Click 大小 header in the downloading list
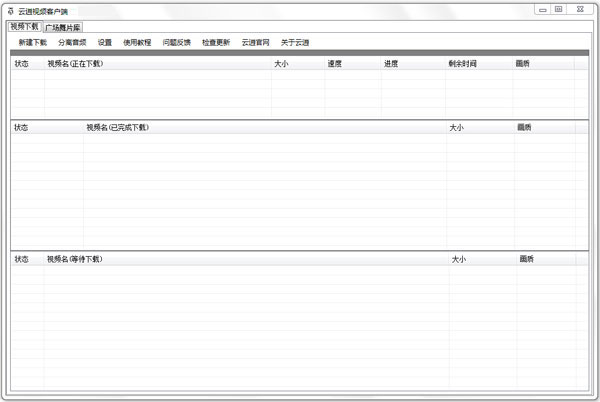The height and width of the screenshot is (402, 600). [x=282, y=63]
